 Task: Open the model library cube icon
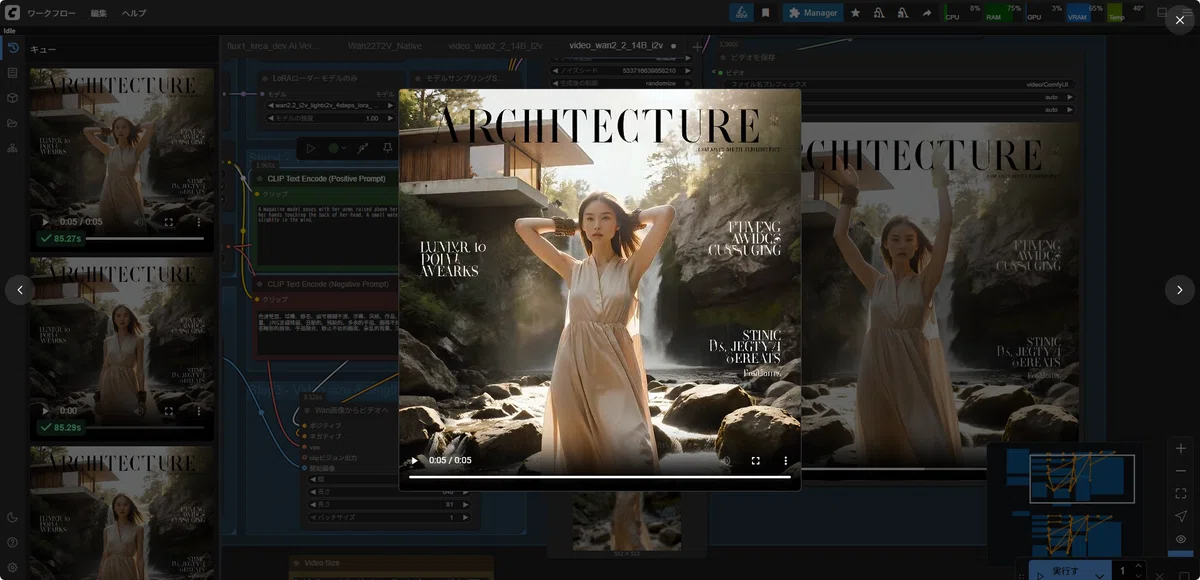point(12,98)
